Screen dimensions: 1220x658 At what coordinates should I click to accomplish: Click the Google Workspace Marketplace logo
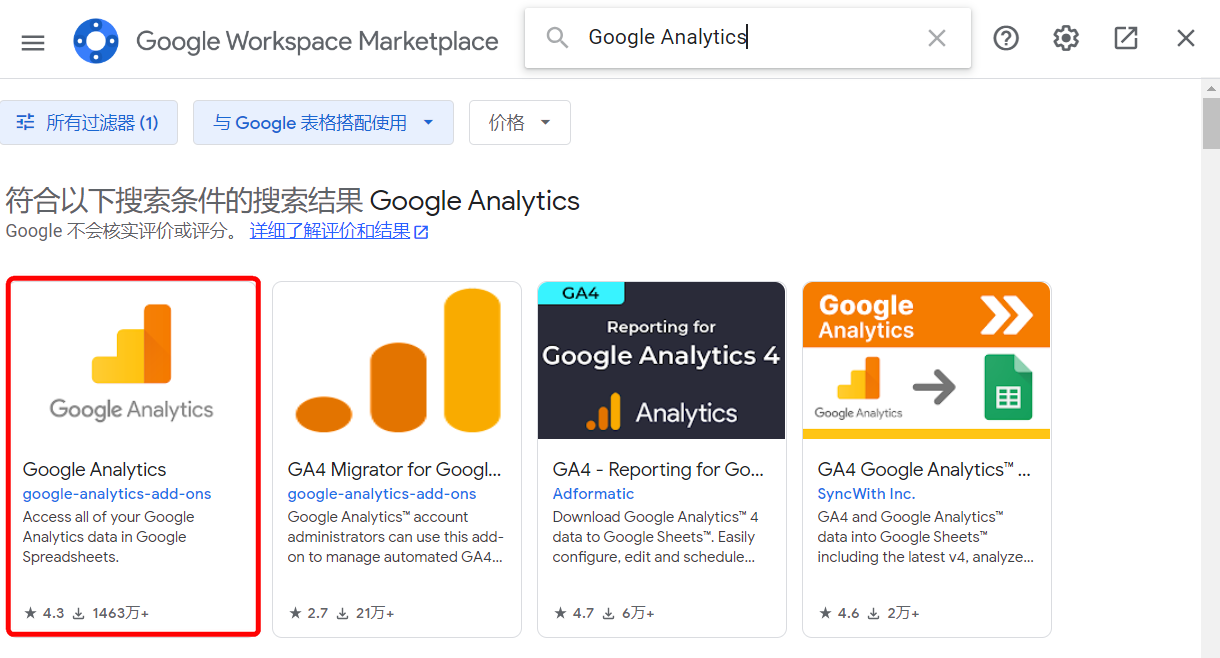(x=96, y=41)
